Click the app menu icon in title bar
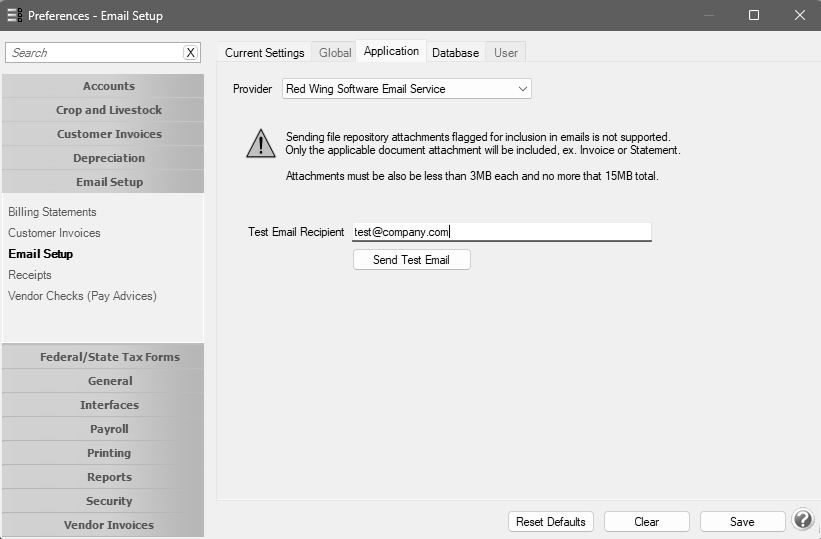The width and height of the screenshot is (821, 539). pyautogui.click(x=15, y=15)
